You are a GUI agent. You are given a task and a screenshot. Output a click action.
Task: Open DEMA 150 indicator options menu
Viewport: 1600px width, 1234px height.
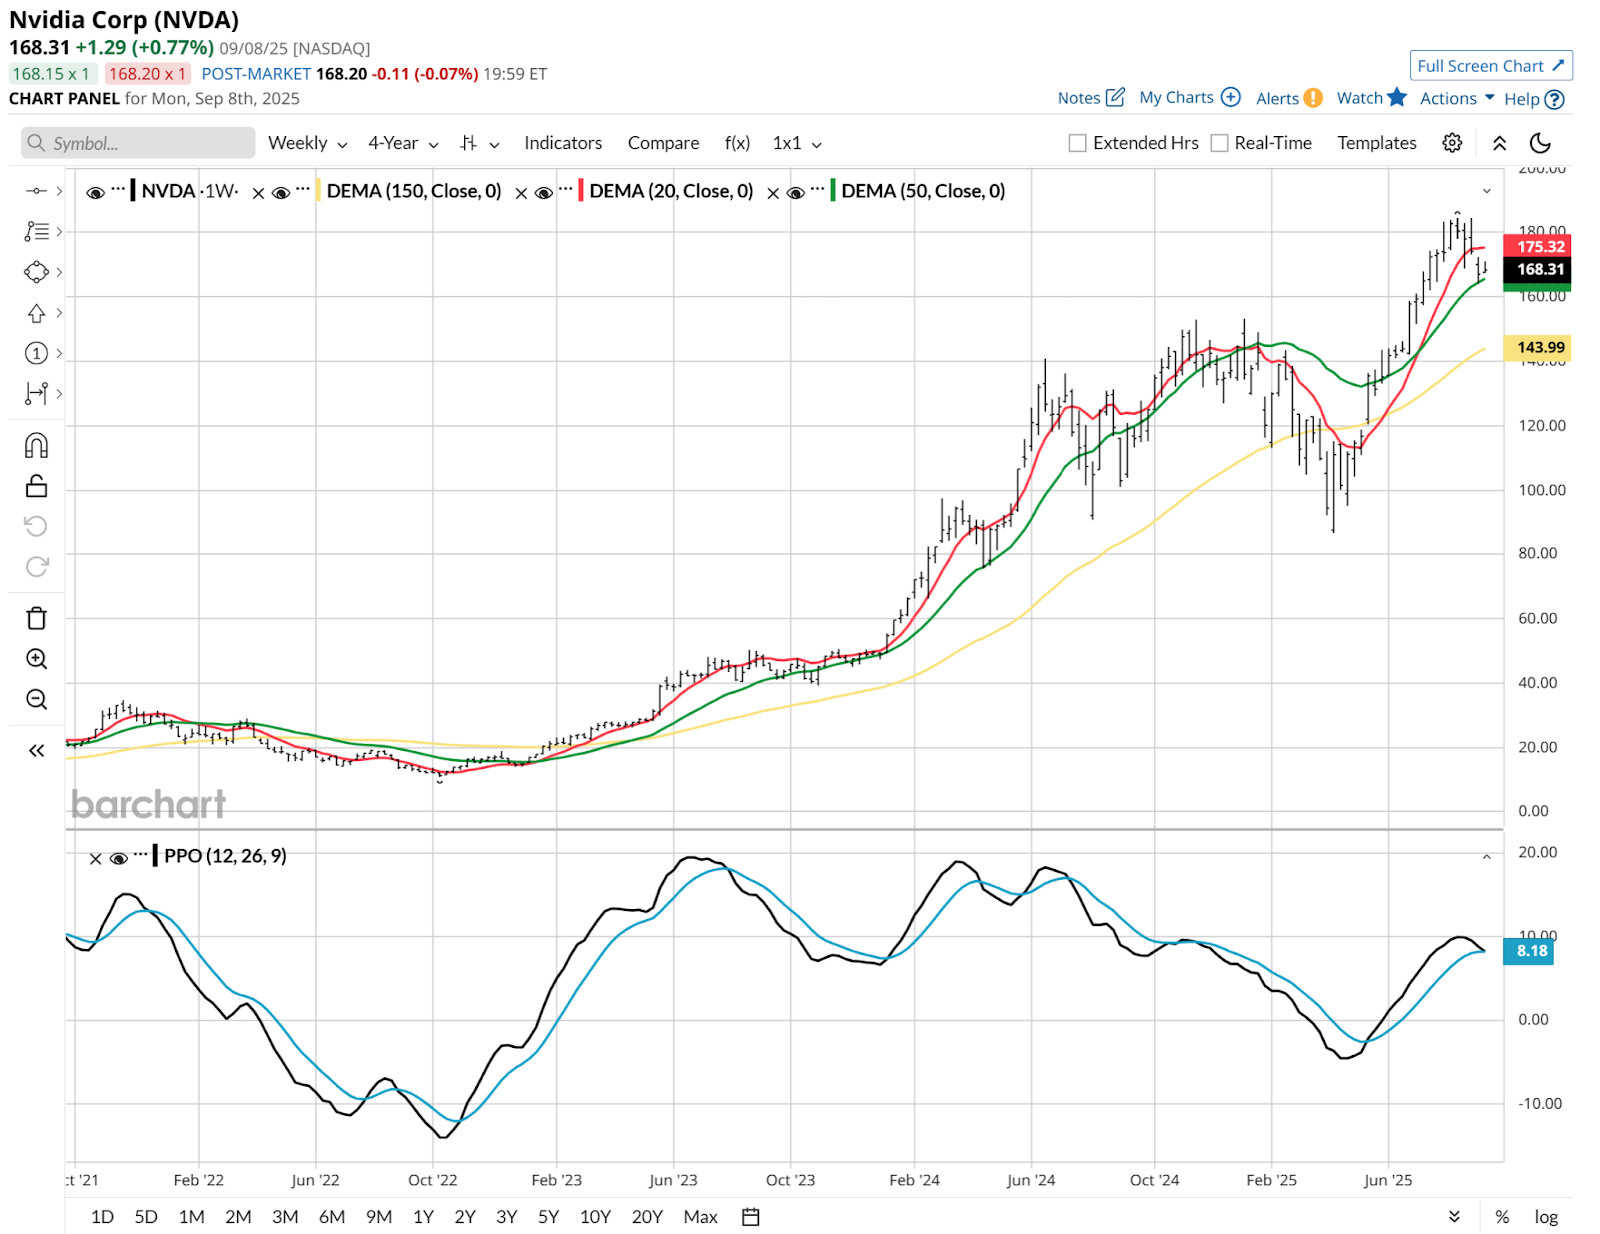(303, 188)
